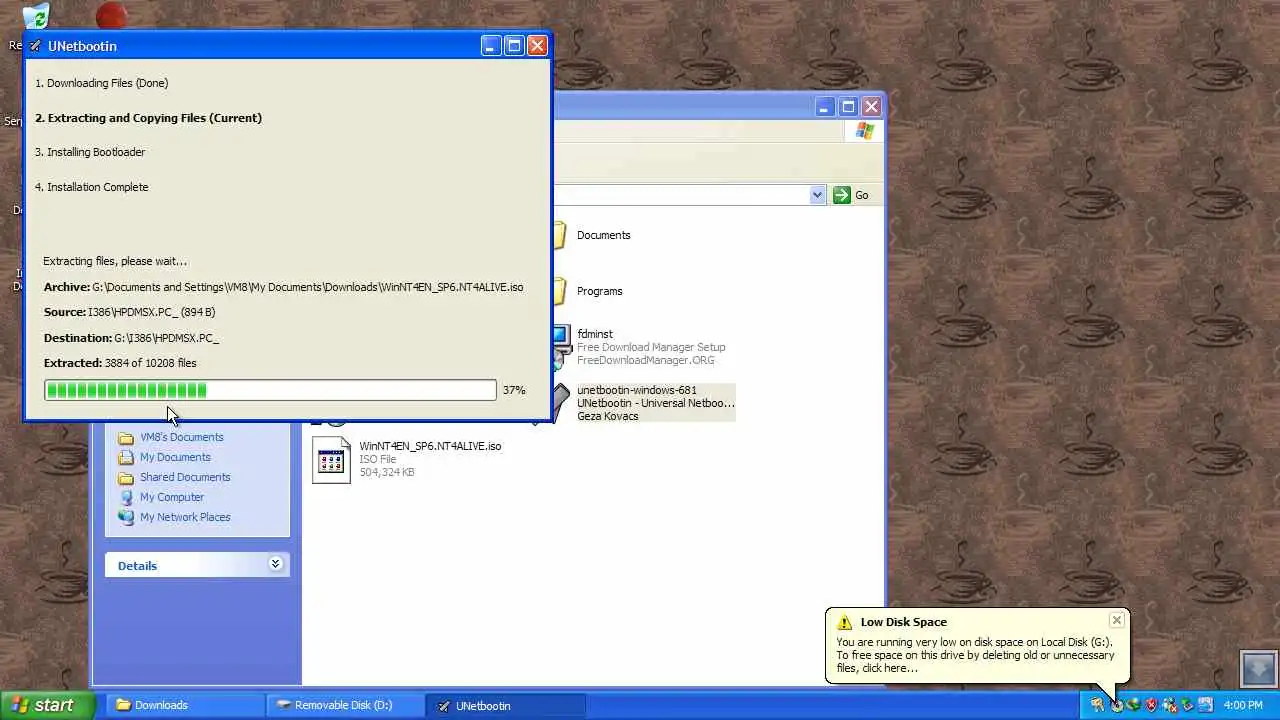Open My Documents from Other Places

click(x=175, y=457)
